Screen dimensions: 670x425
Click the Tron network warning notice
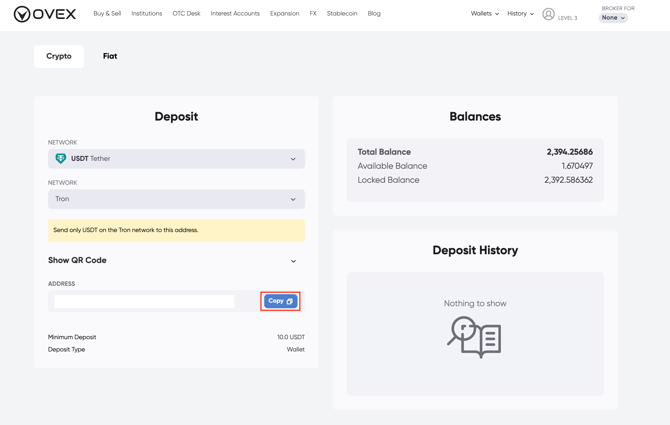[176, 230]
